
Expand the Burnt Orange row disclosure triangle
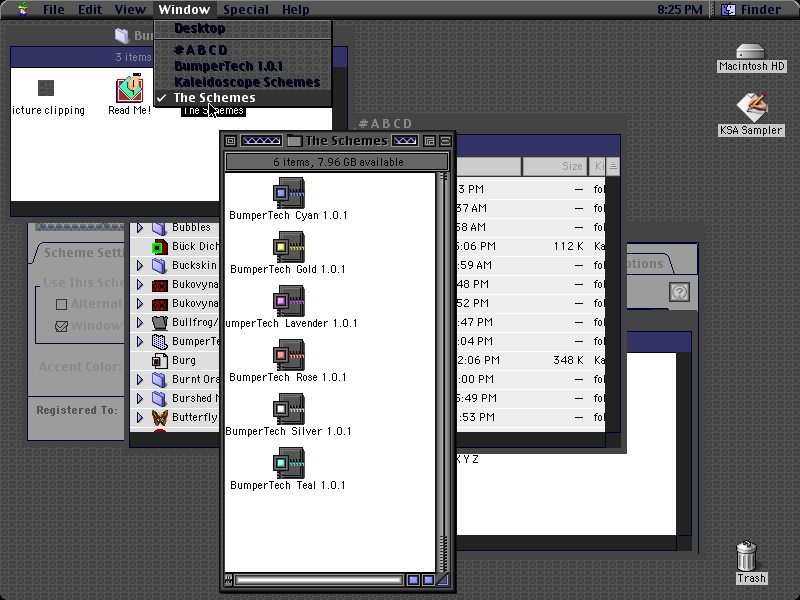coord(140,380)
